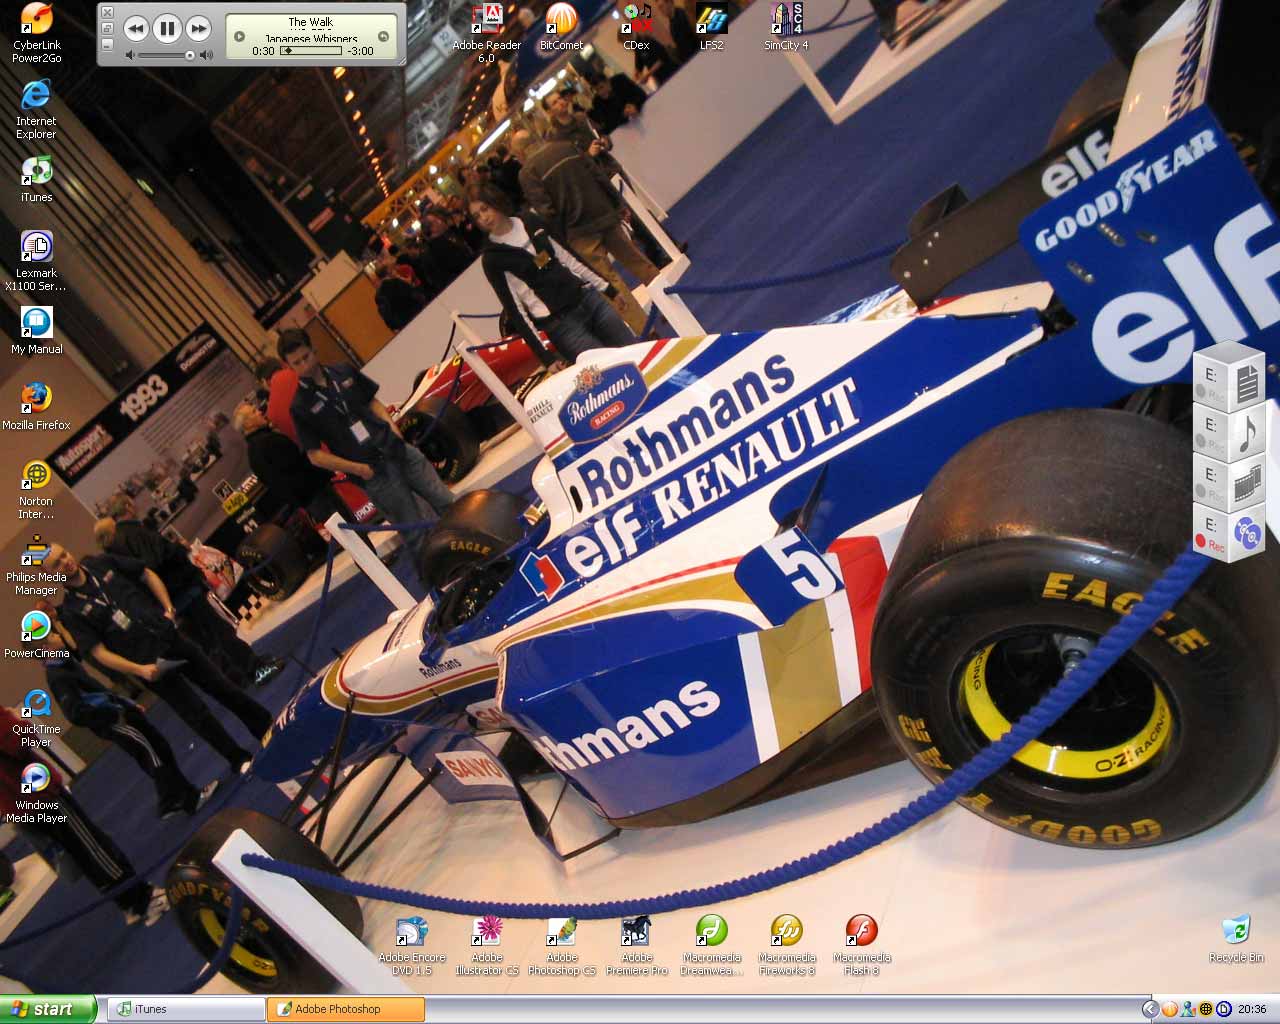Click the orange BitComet tray icon

(x=1170, y=1009)
